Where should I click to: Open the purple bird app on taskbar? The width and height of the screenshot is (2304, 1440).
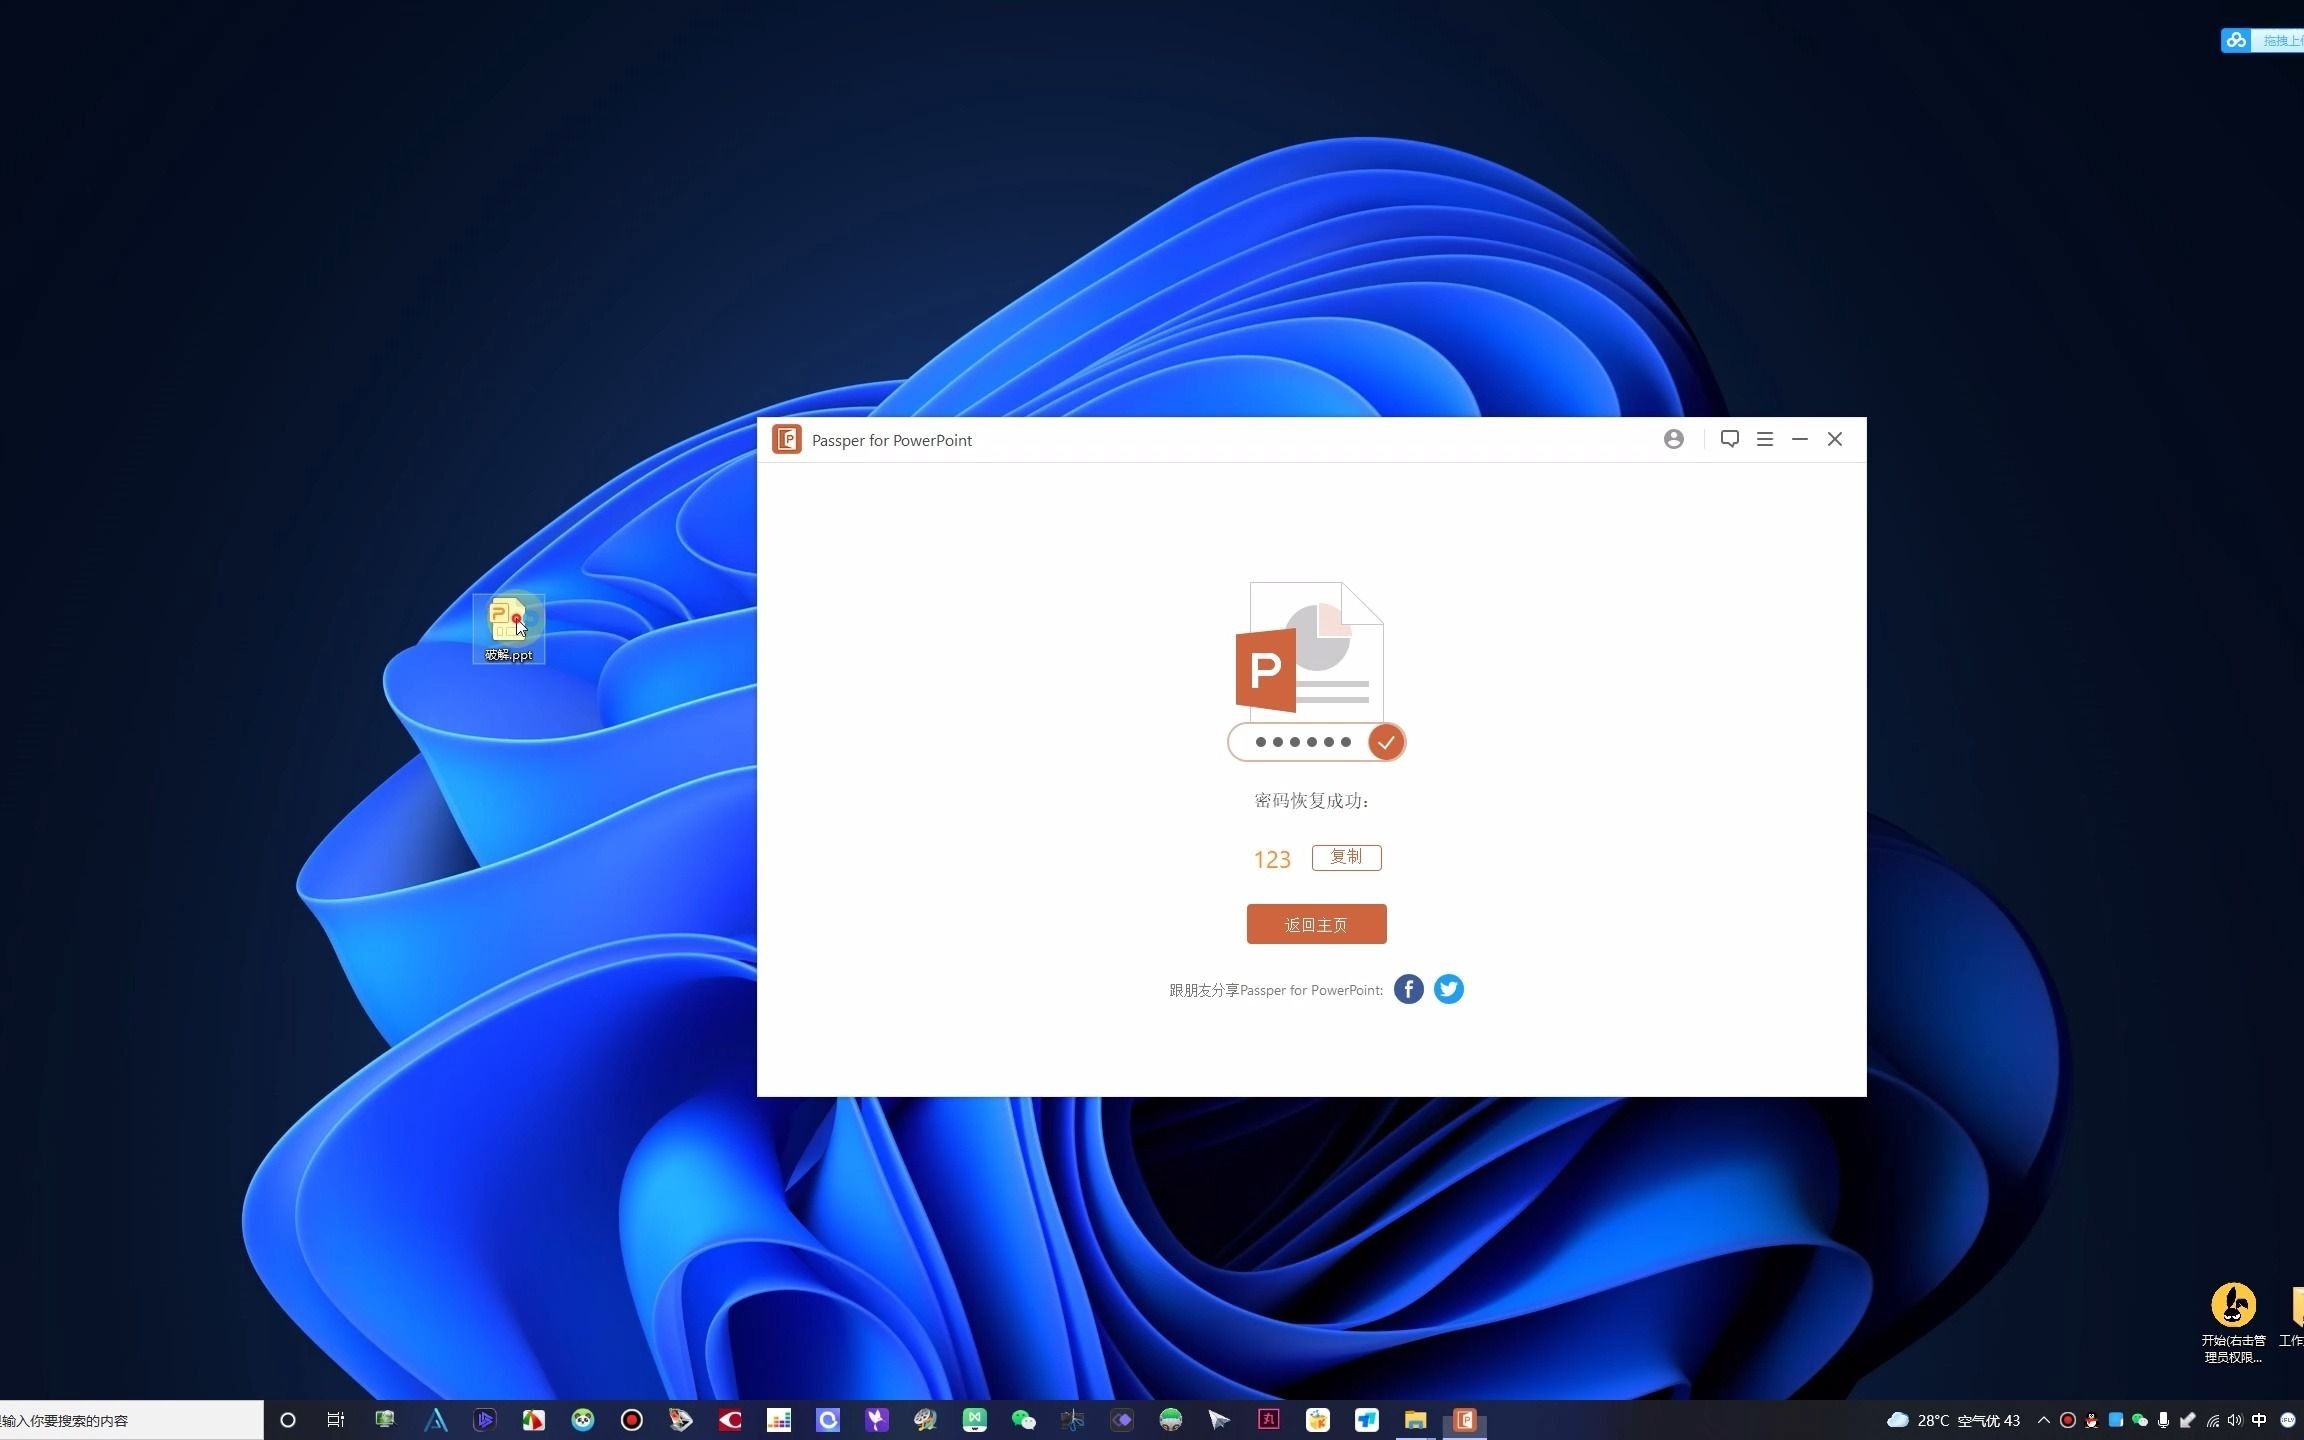pos(876,1420)
